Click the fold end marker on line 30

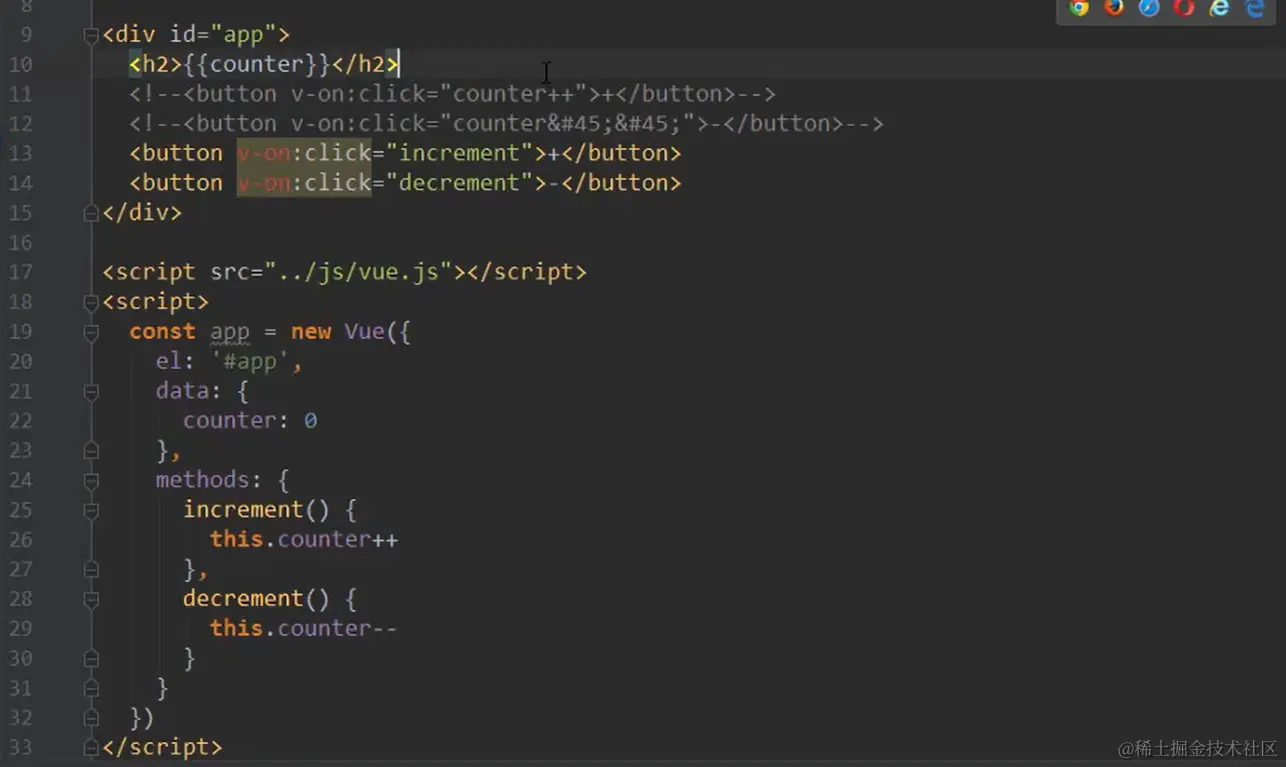point(91,658)
